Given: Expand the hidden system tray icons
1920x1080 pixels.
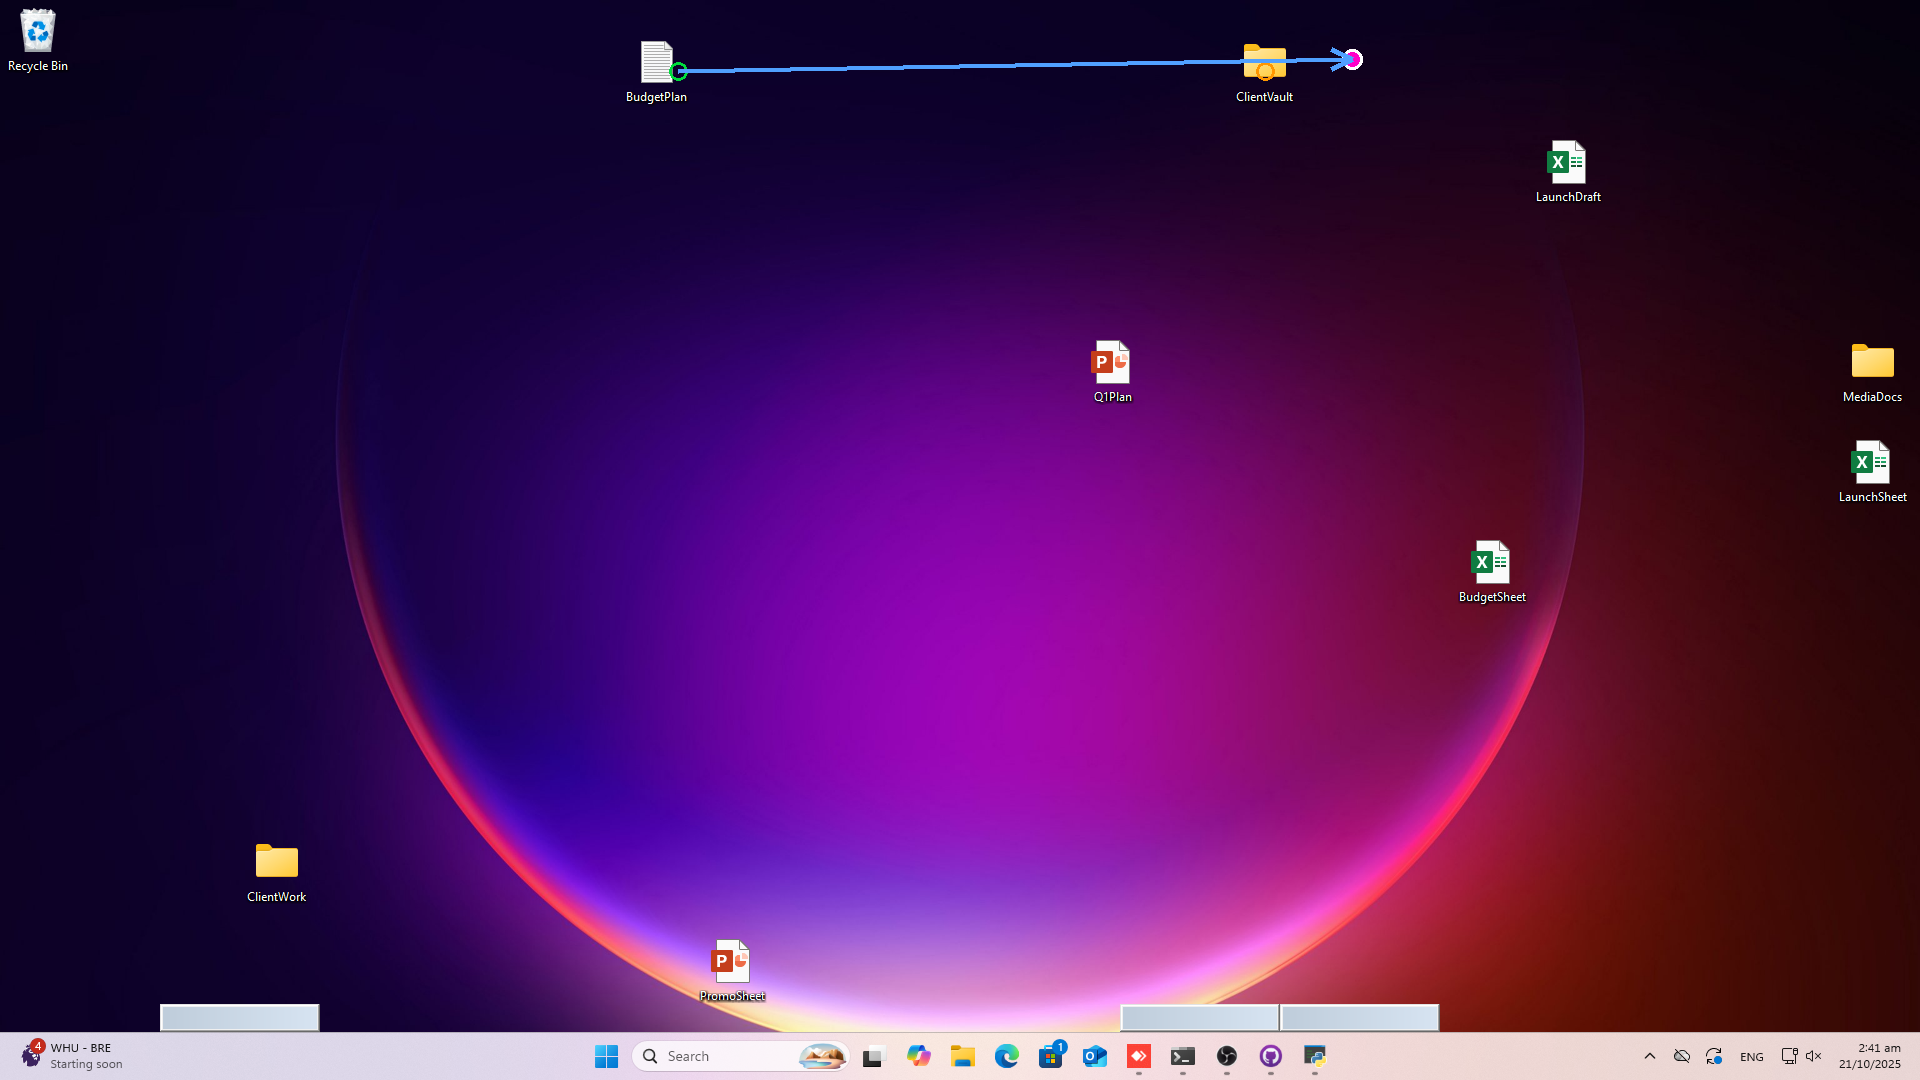Looking at the screenshot, I should [1650, 1056].
